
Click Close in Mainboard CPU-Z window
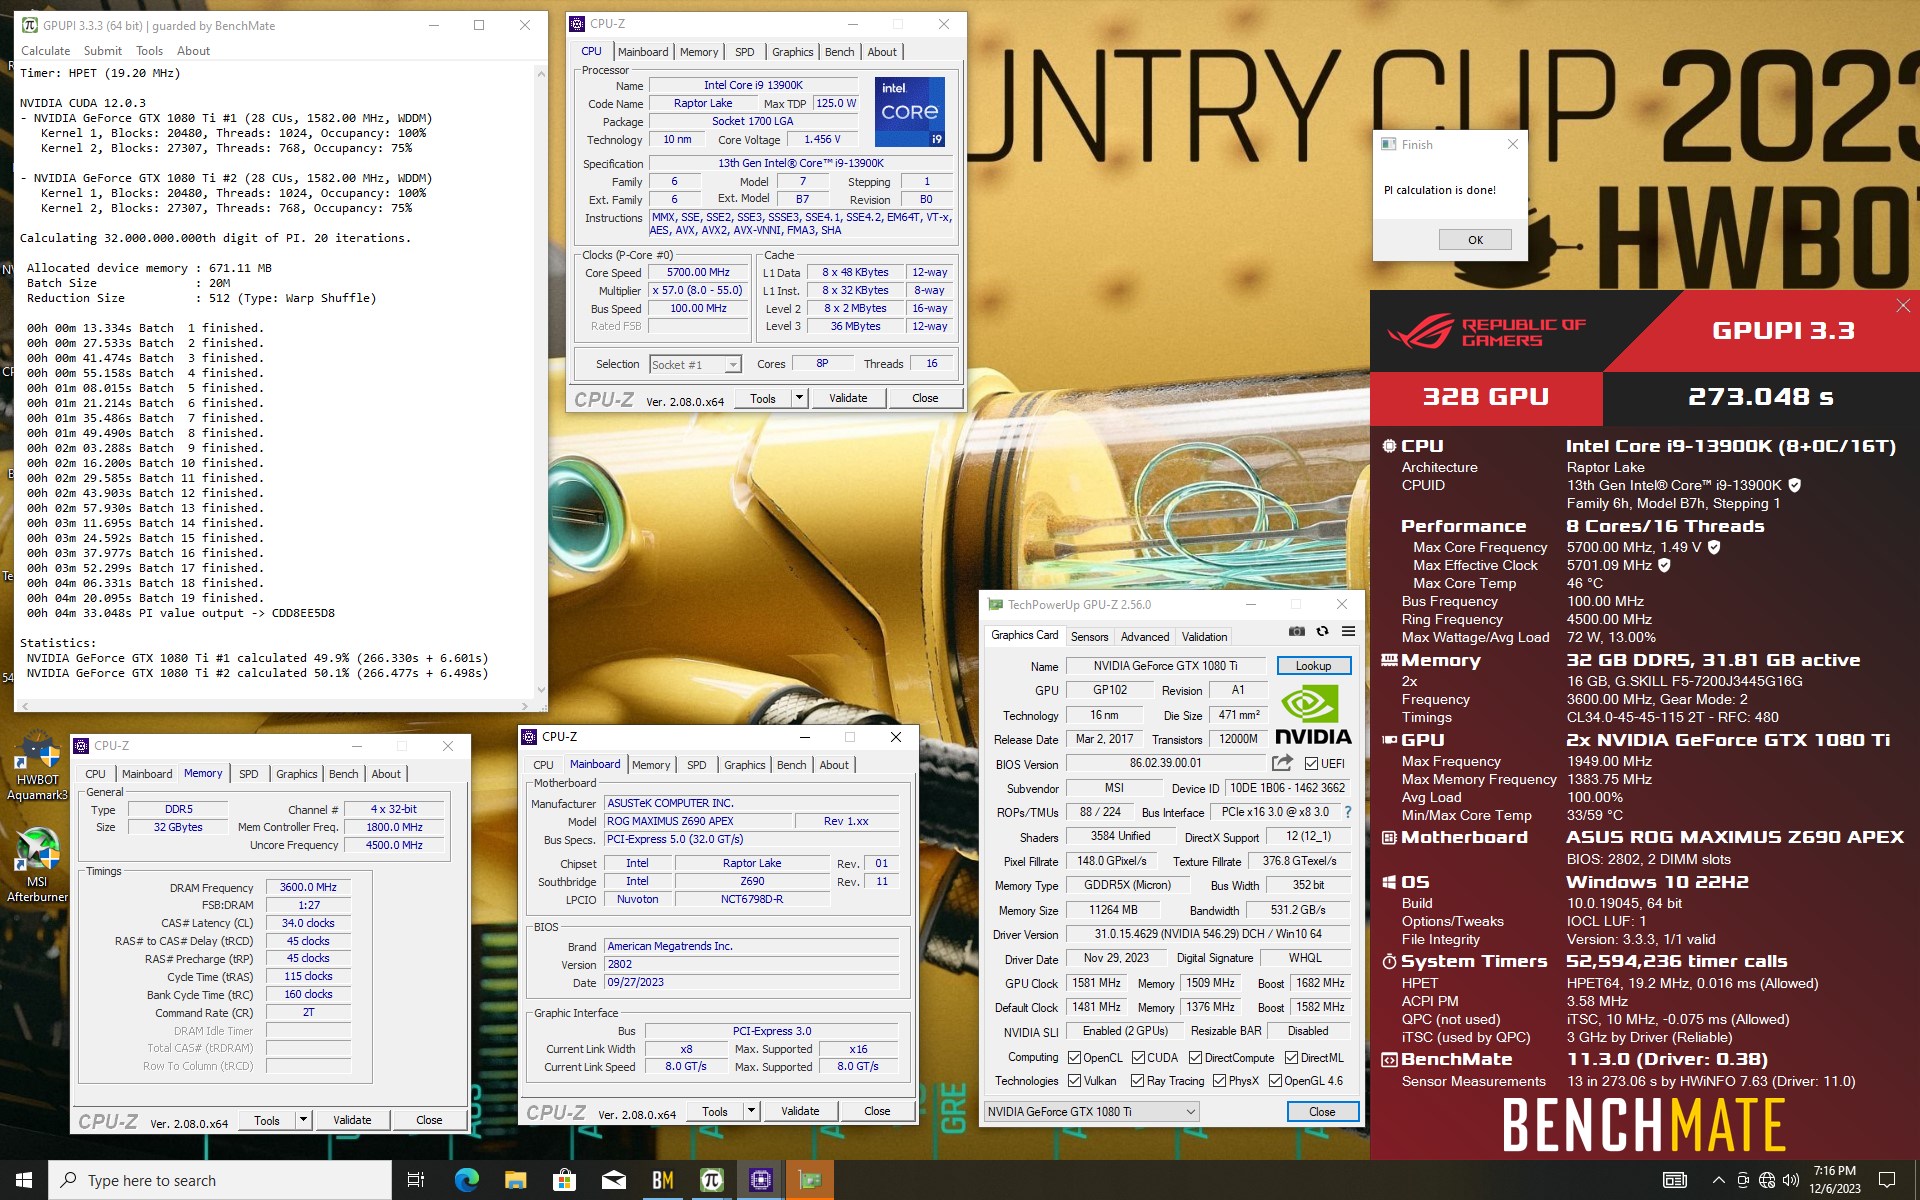click(877, 1111)
